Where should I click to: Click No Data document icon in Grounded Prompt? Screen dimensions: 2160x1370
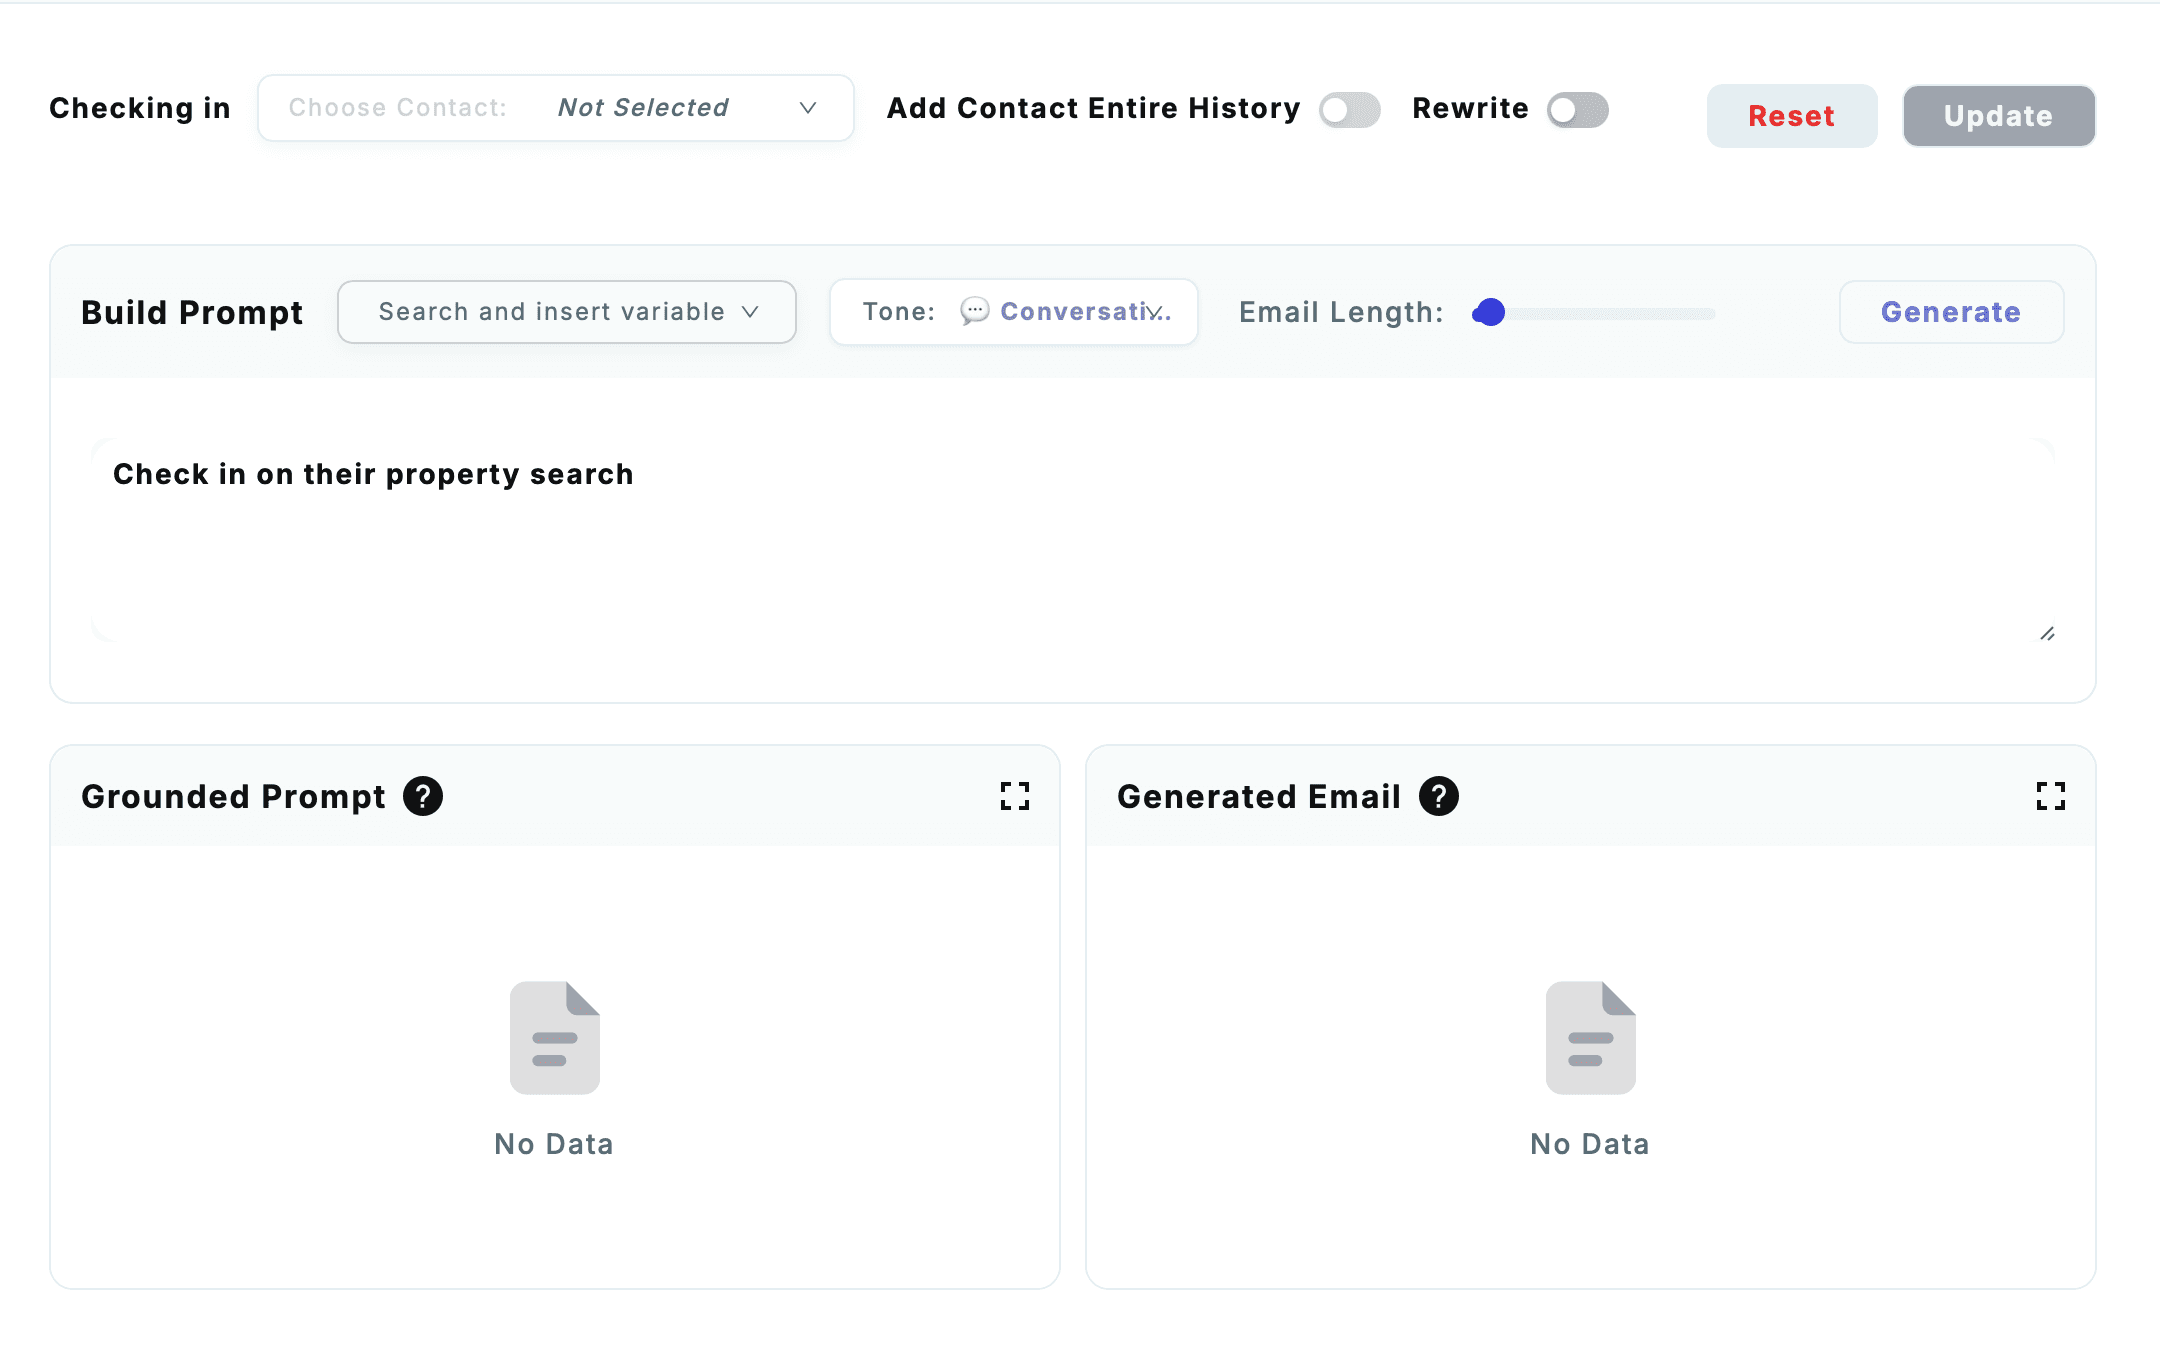[x=554, y=1038]
